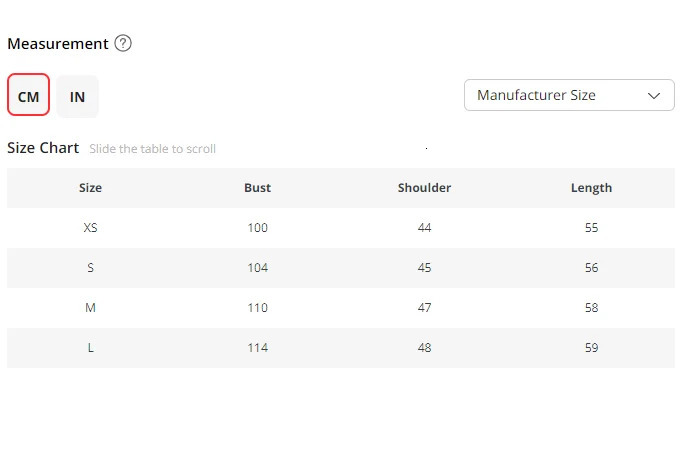
Task: Click the 'Slide the table to scroll' hint
Action: click(x=152, y=149)
